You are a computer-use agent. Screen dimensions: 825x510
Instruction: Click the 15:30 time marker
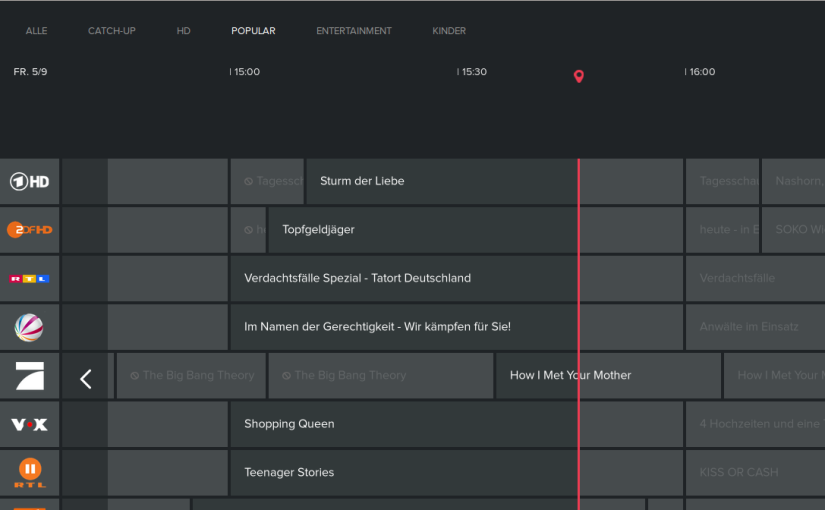(472, 72)
